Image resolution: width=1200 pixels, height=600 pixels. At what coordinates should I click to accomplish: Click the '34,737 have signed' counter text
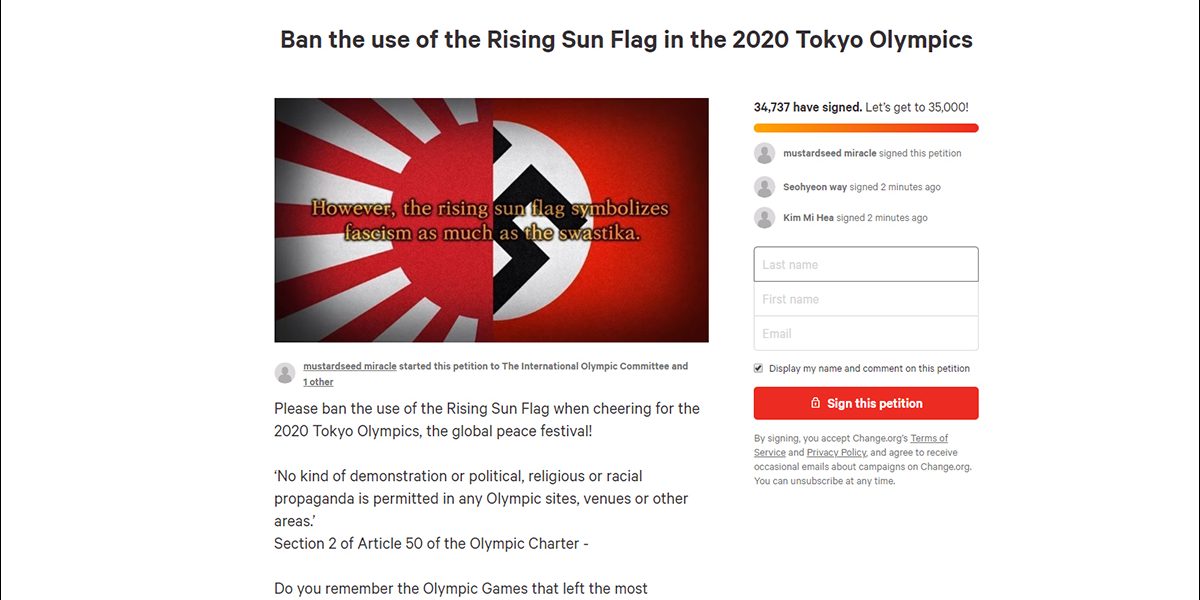[806, 106]
